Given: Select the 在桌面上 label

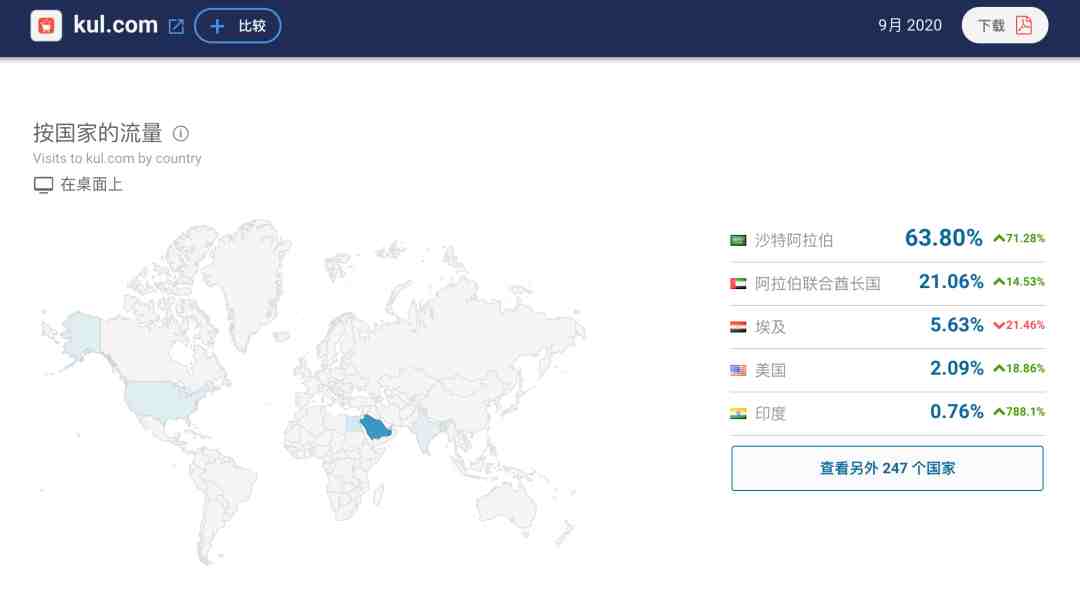Looking at the screenshot, I should [91, 185].
